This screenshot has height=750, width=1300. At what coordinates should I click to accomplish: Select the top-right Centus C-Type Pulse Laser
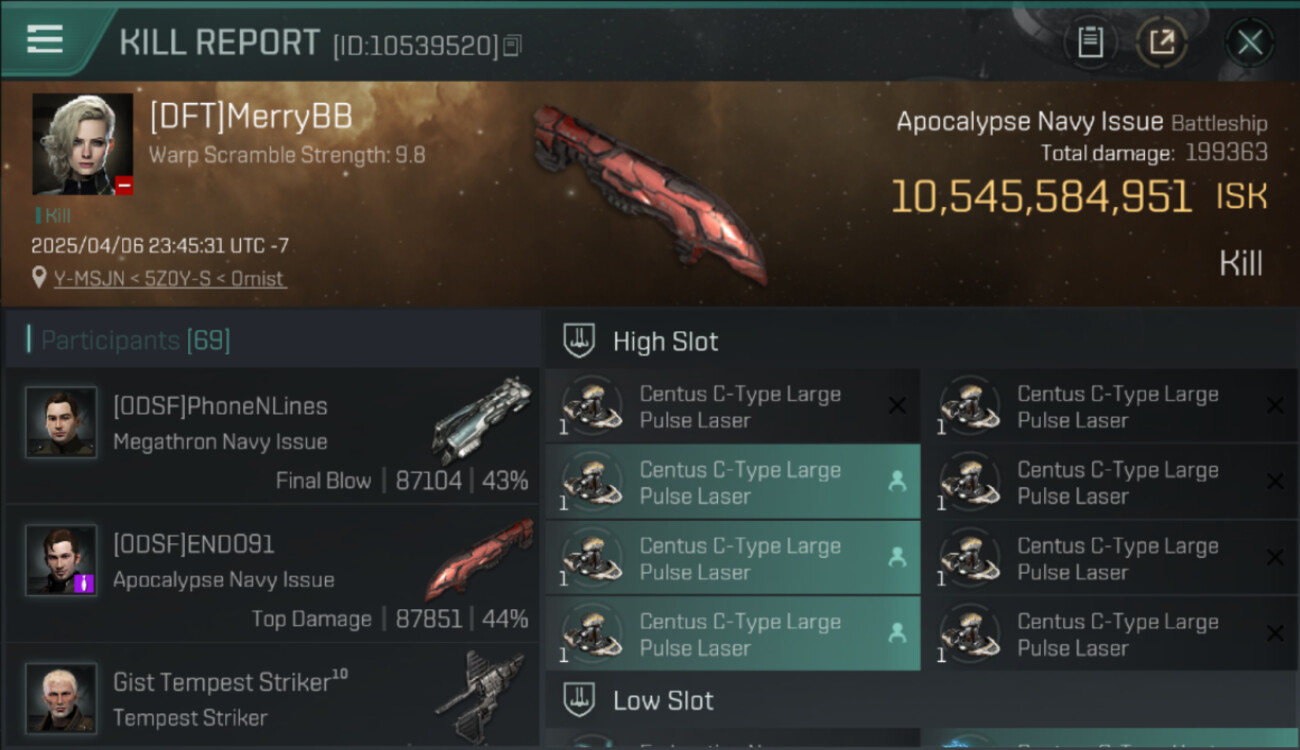[x=1110, y=406]
